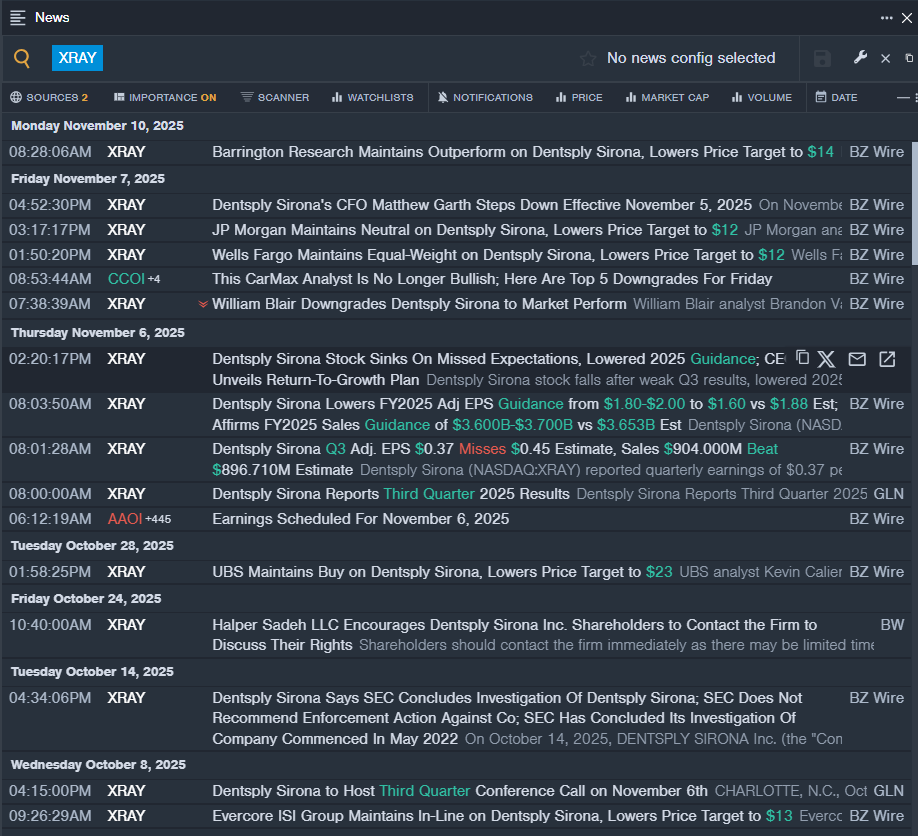Favorite the news config with the star
The width and height of the screenshot is (918, 836).
tap(588, 58)
